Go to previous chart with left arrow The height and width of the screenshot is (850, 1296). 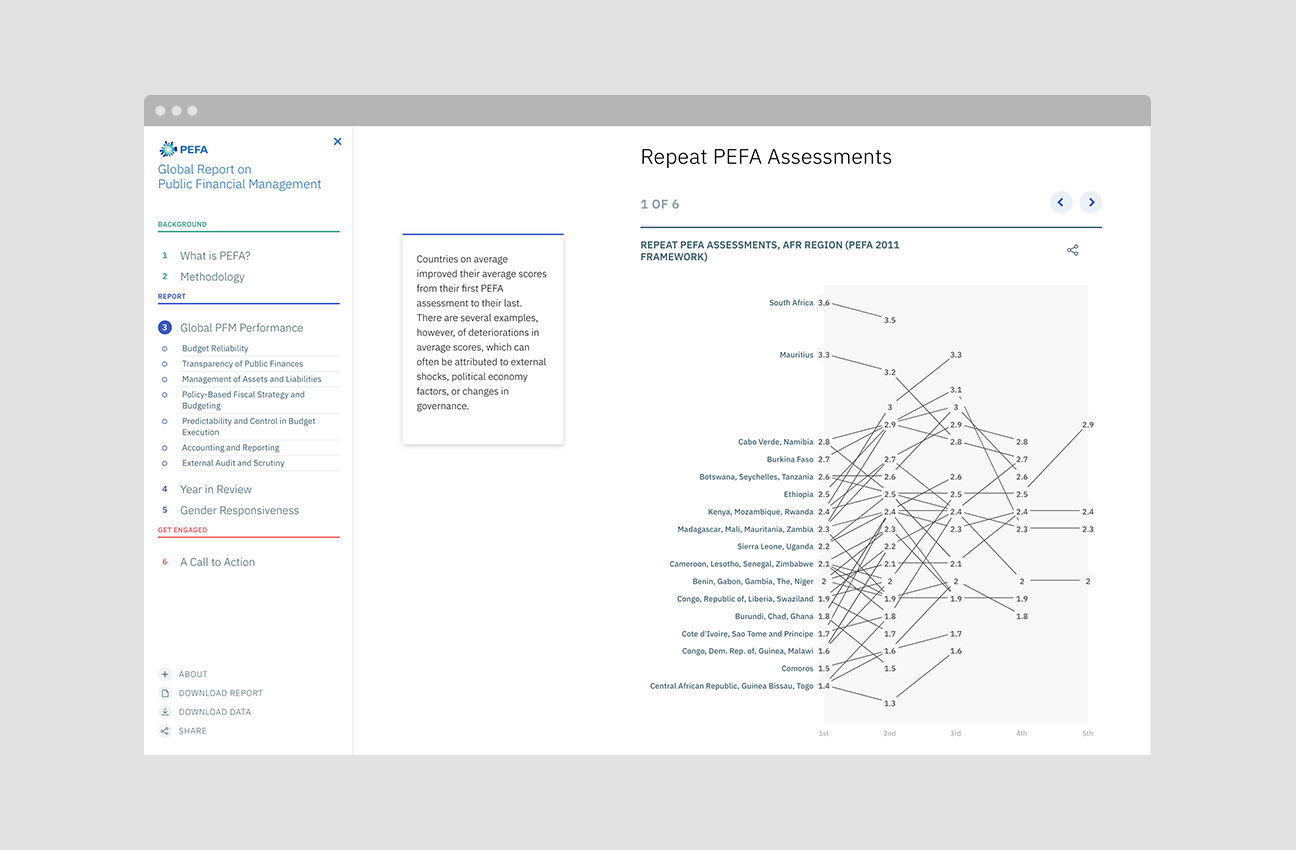[1061, 202]
